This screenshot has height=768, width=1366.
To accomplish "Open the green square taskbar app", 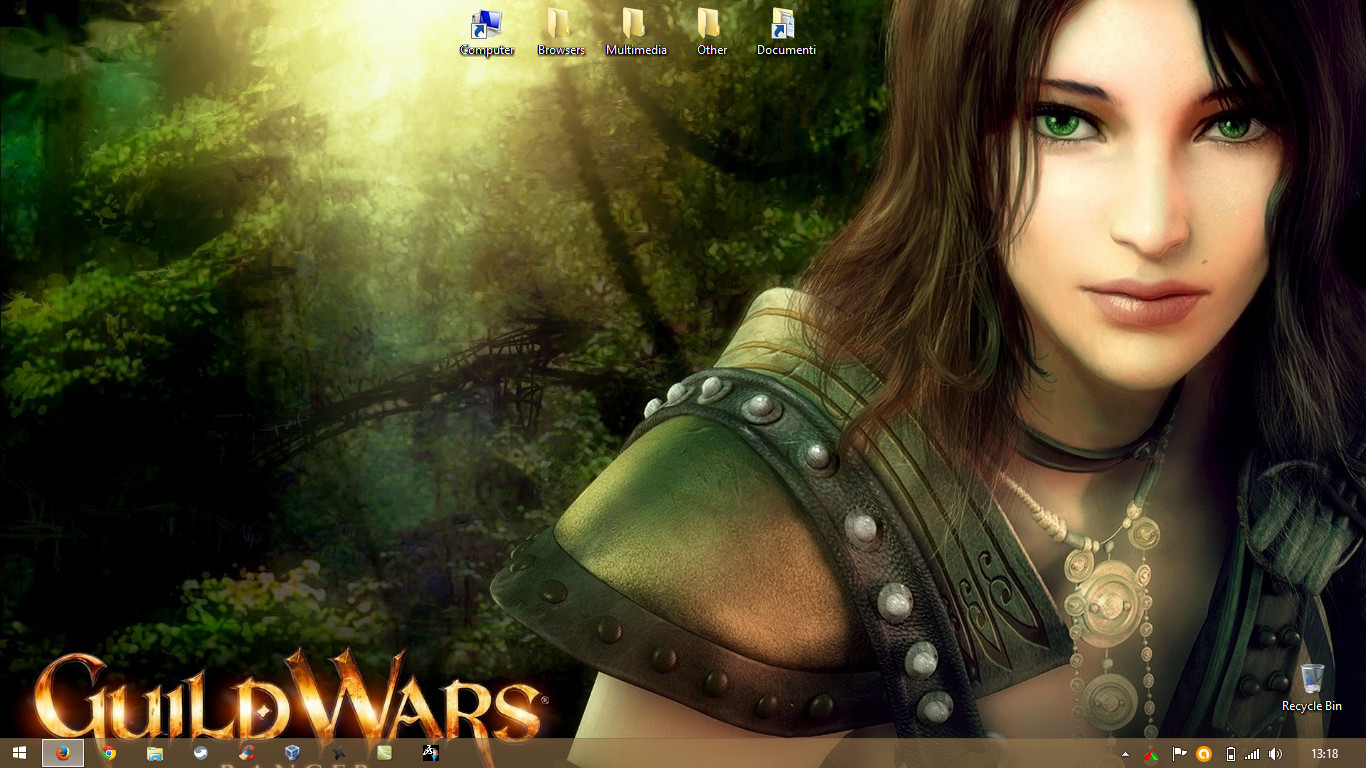I will pyautogui.click(x=384, y=753).
